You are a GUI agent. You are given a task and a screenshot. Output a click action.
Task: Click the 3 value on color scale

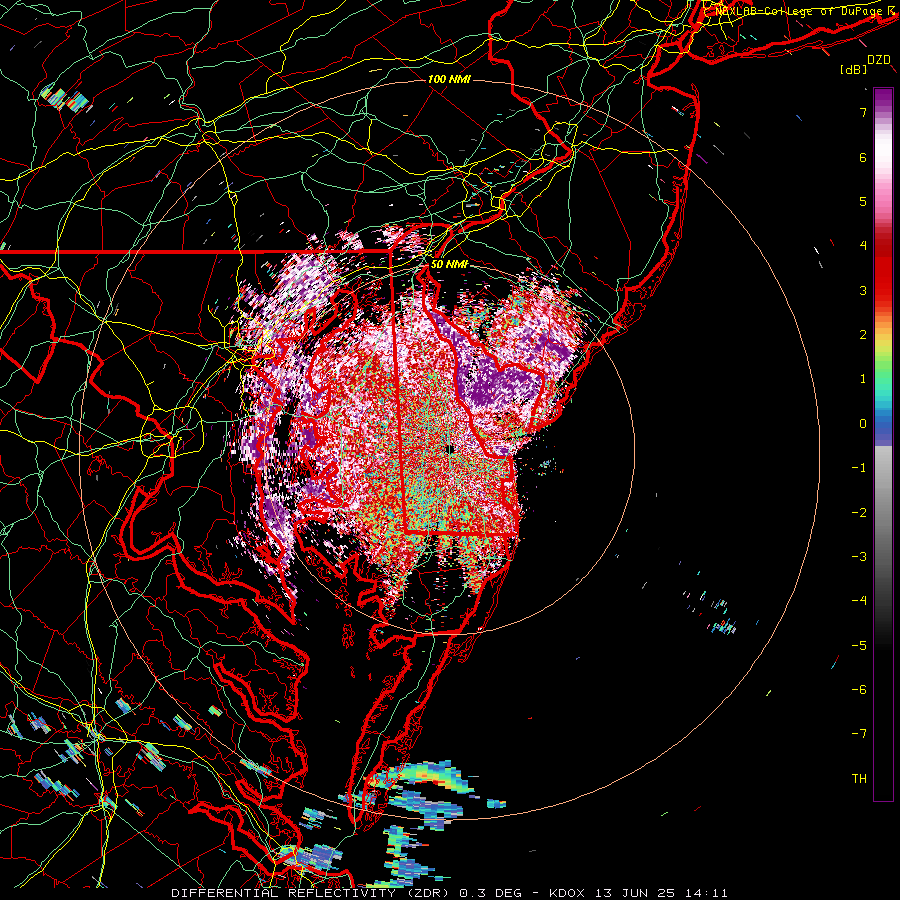point(863,290)
